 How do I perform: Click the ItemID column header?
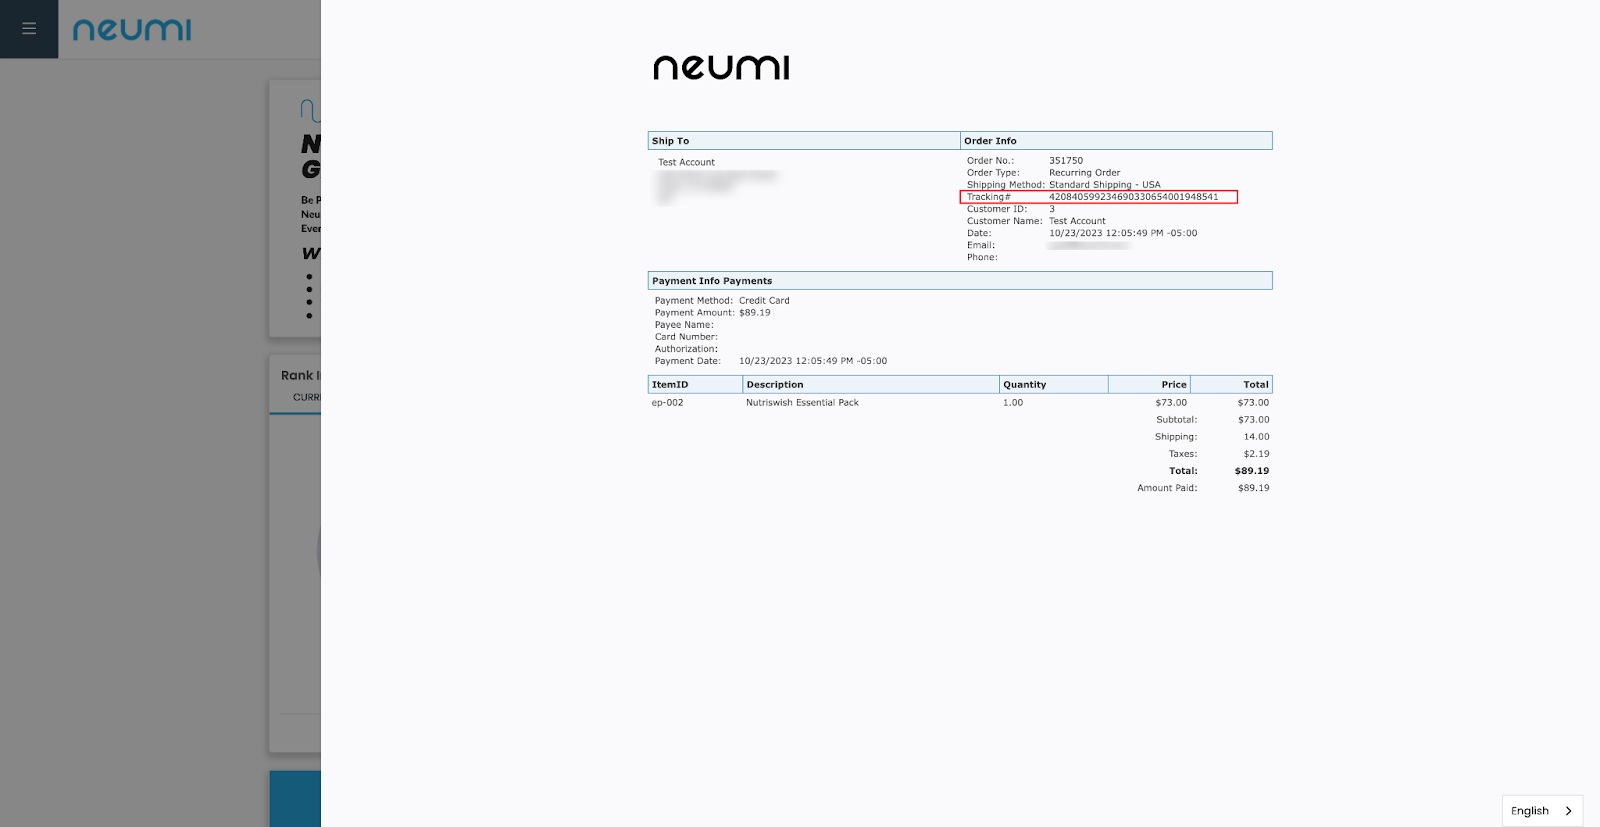[670, 385]
